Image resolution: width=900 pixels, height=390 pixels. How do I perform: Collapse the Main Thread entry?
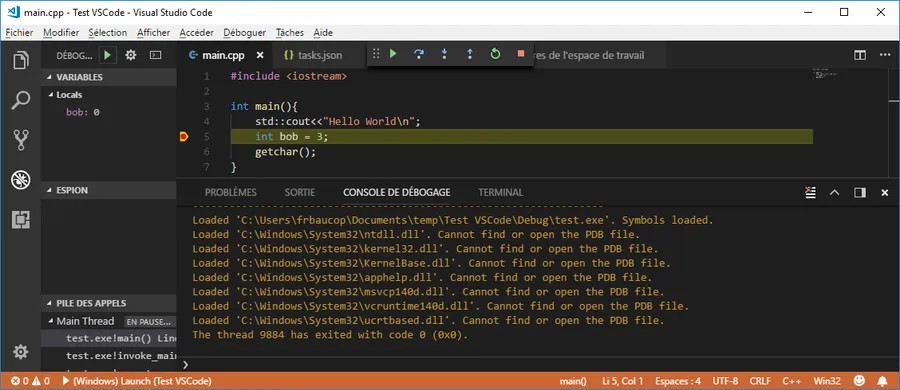[x=109, y=321]
